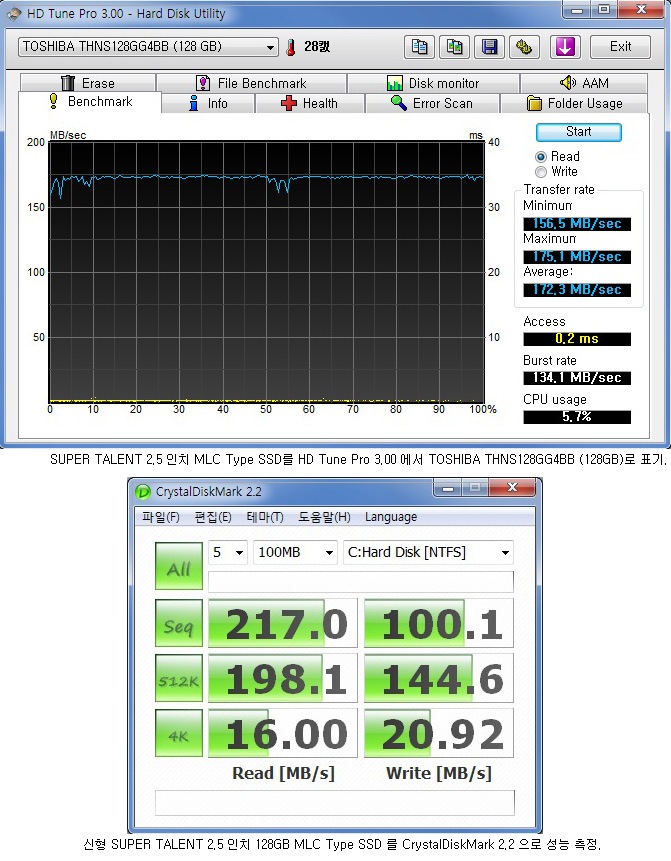This screenshot has height=861, width=671.
Task: Click the All test button
Action: coord(179,566)
